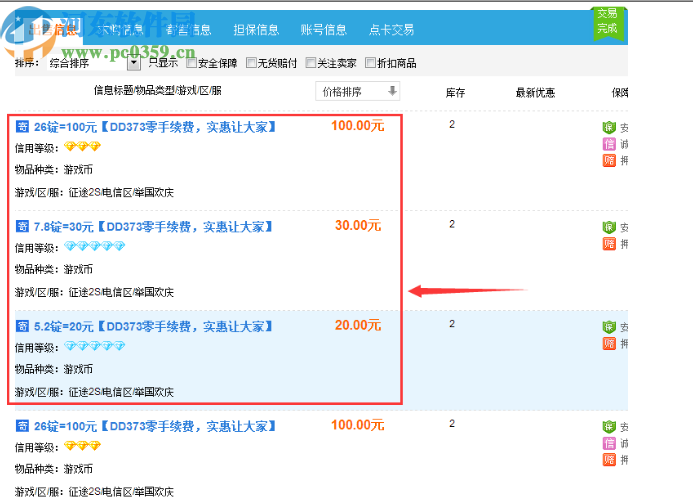693x504 pixels.
Task: Tick the 无货赔付 checkbox
Action: [x=251, y=63]
